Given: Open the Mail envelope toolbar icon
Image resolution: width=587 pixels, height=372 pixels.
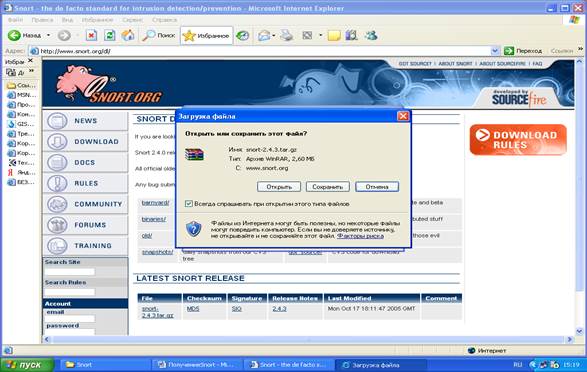Looking at the screenshot, I should 264,36.
